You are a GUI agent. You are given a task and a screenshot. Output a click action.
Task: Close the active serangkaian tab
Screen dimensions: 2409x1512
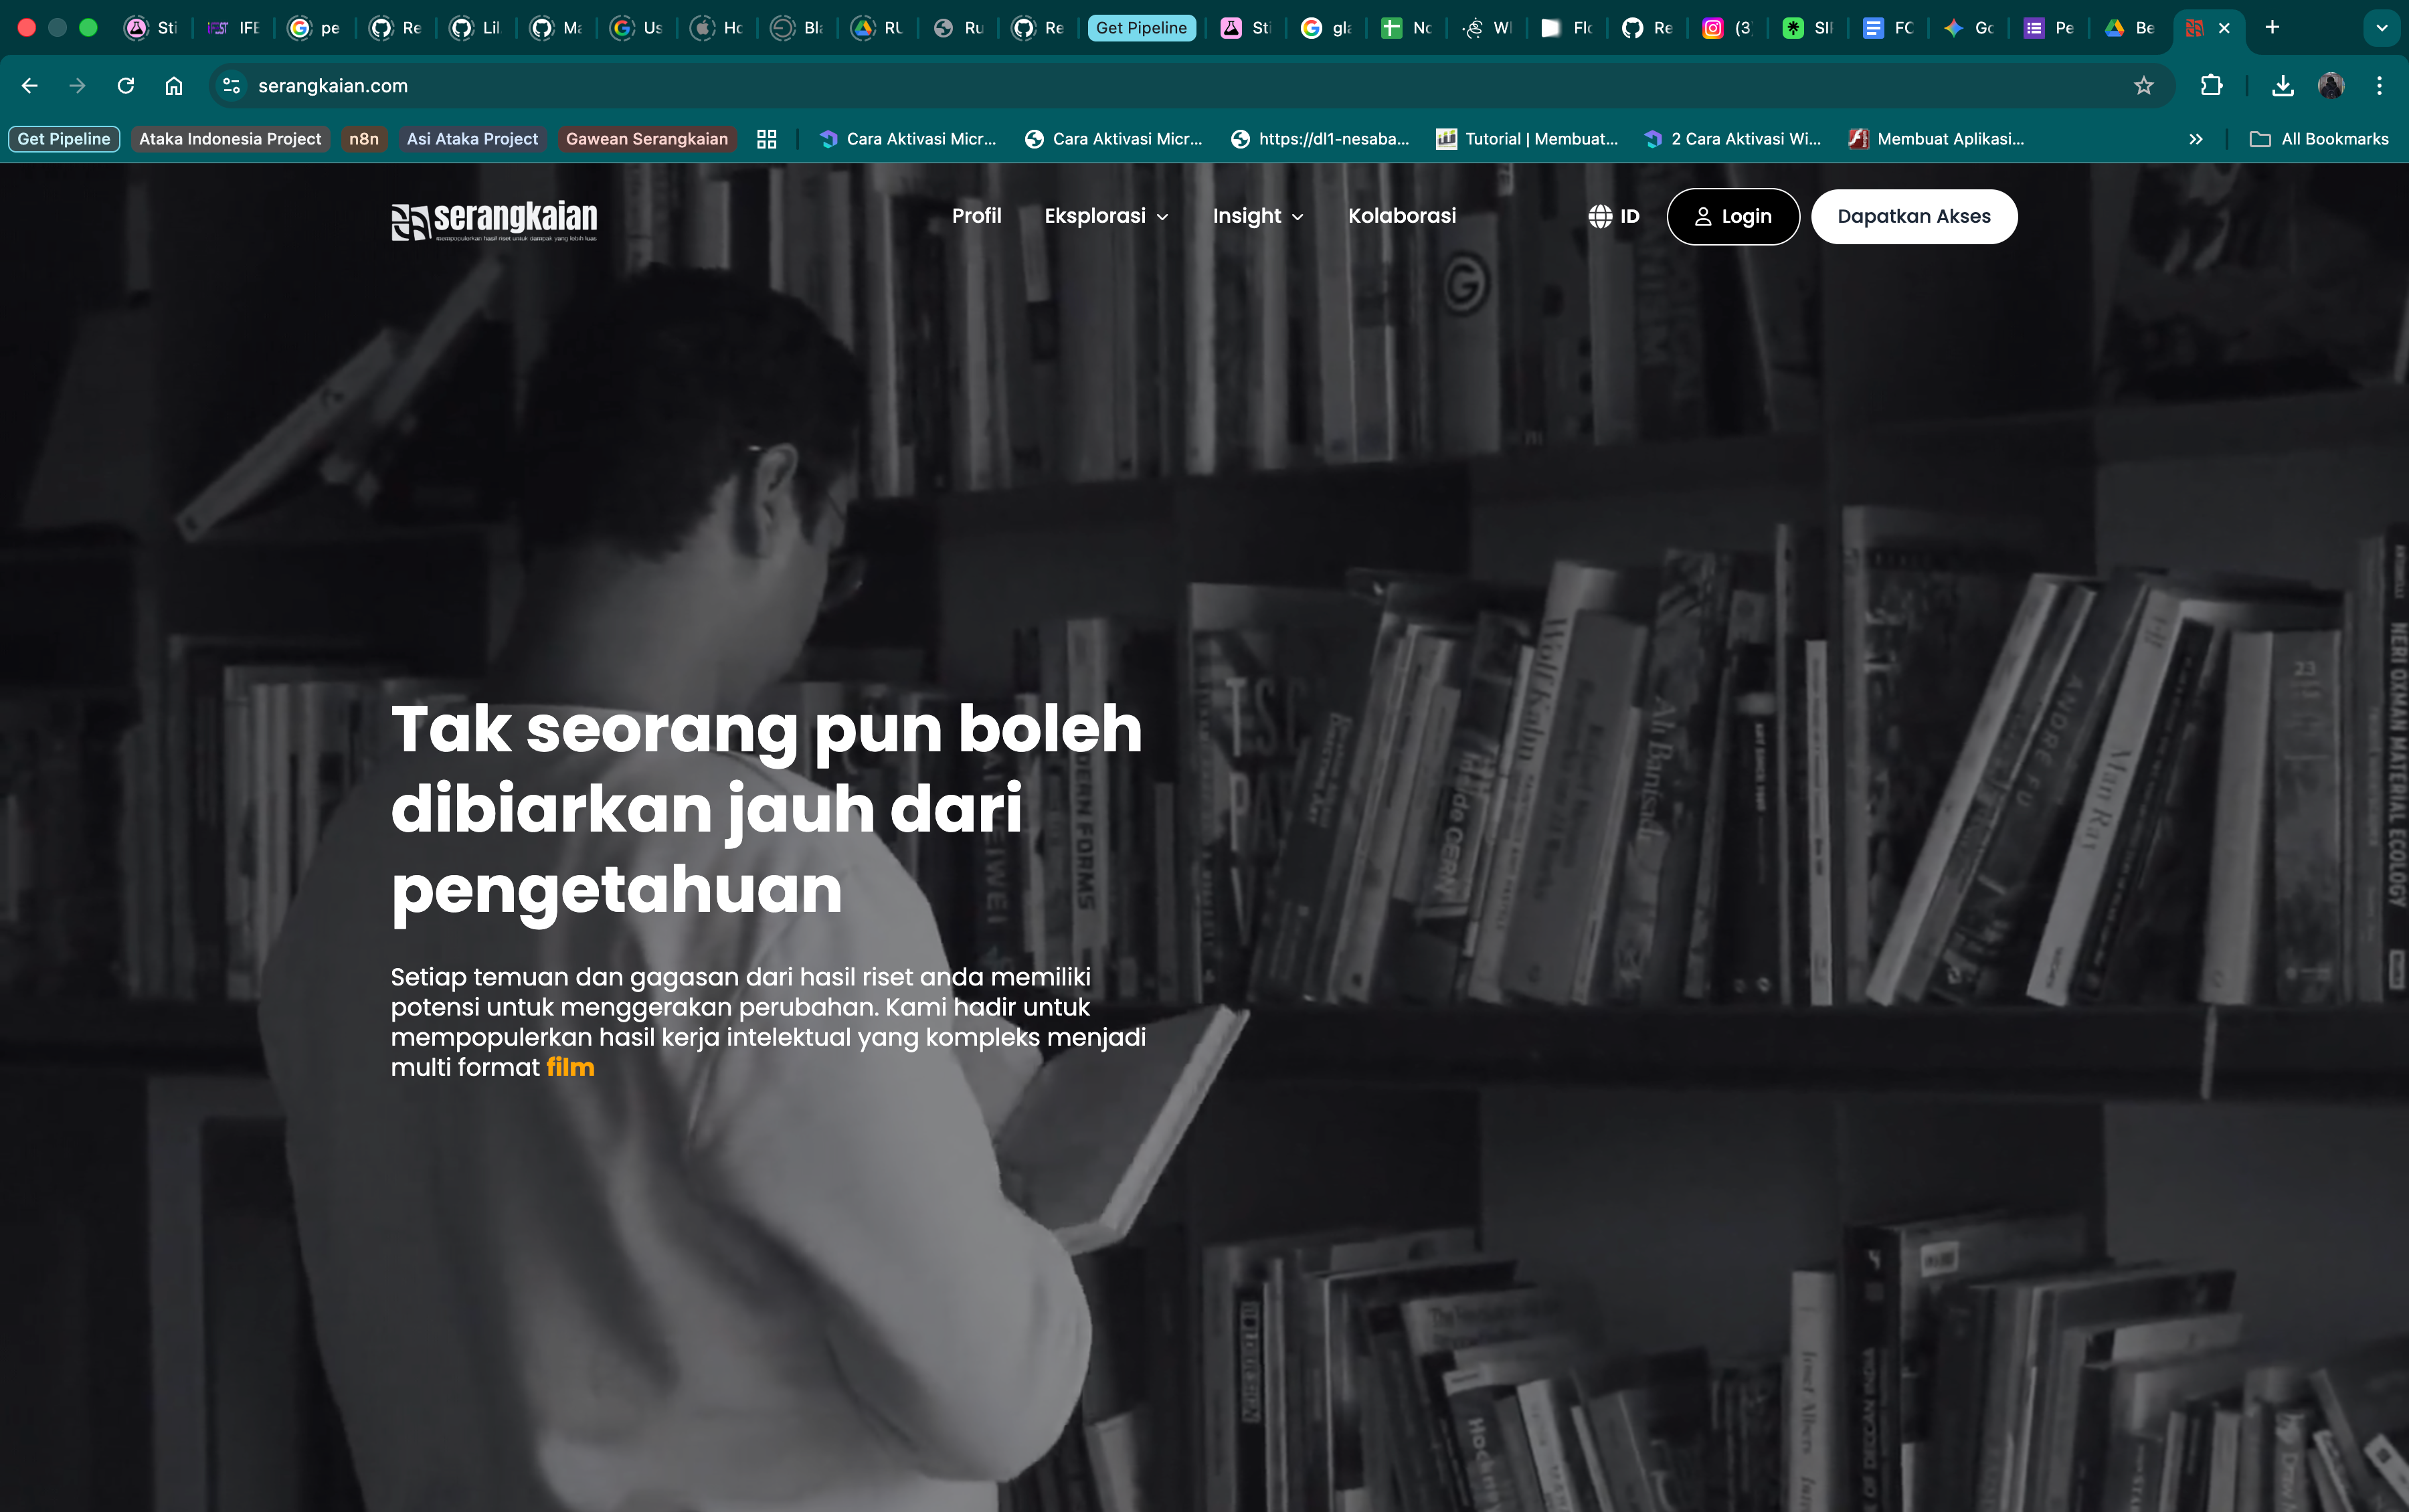pyautogui.click(x=2224, y=28)
